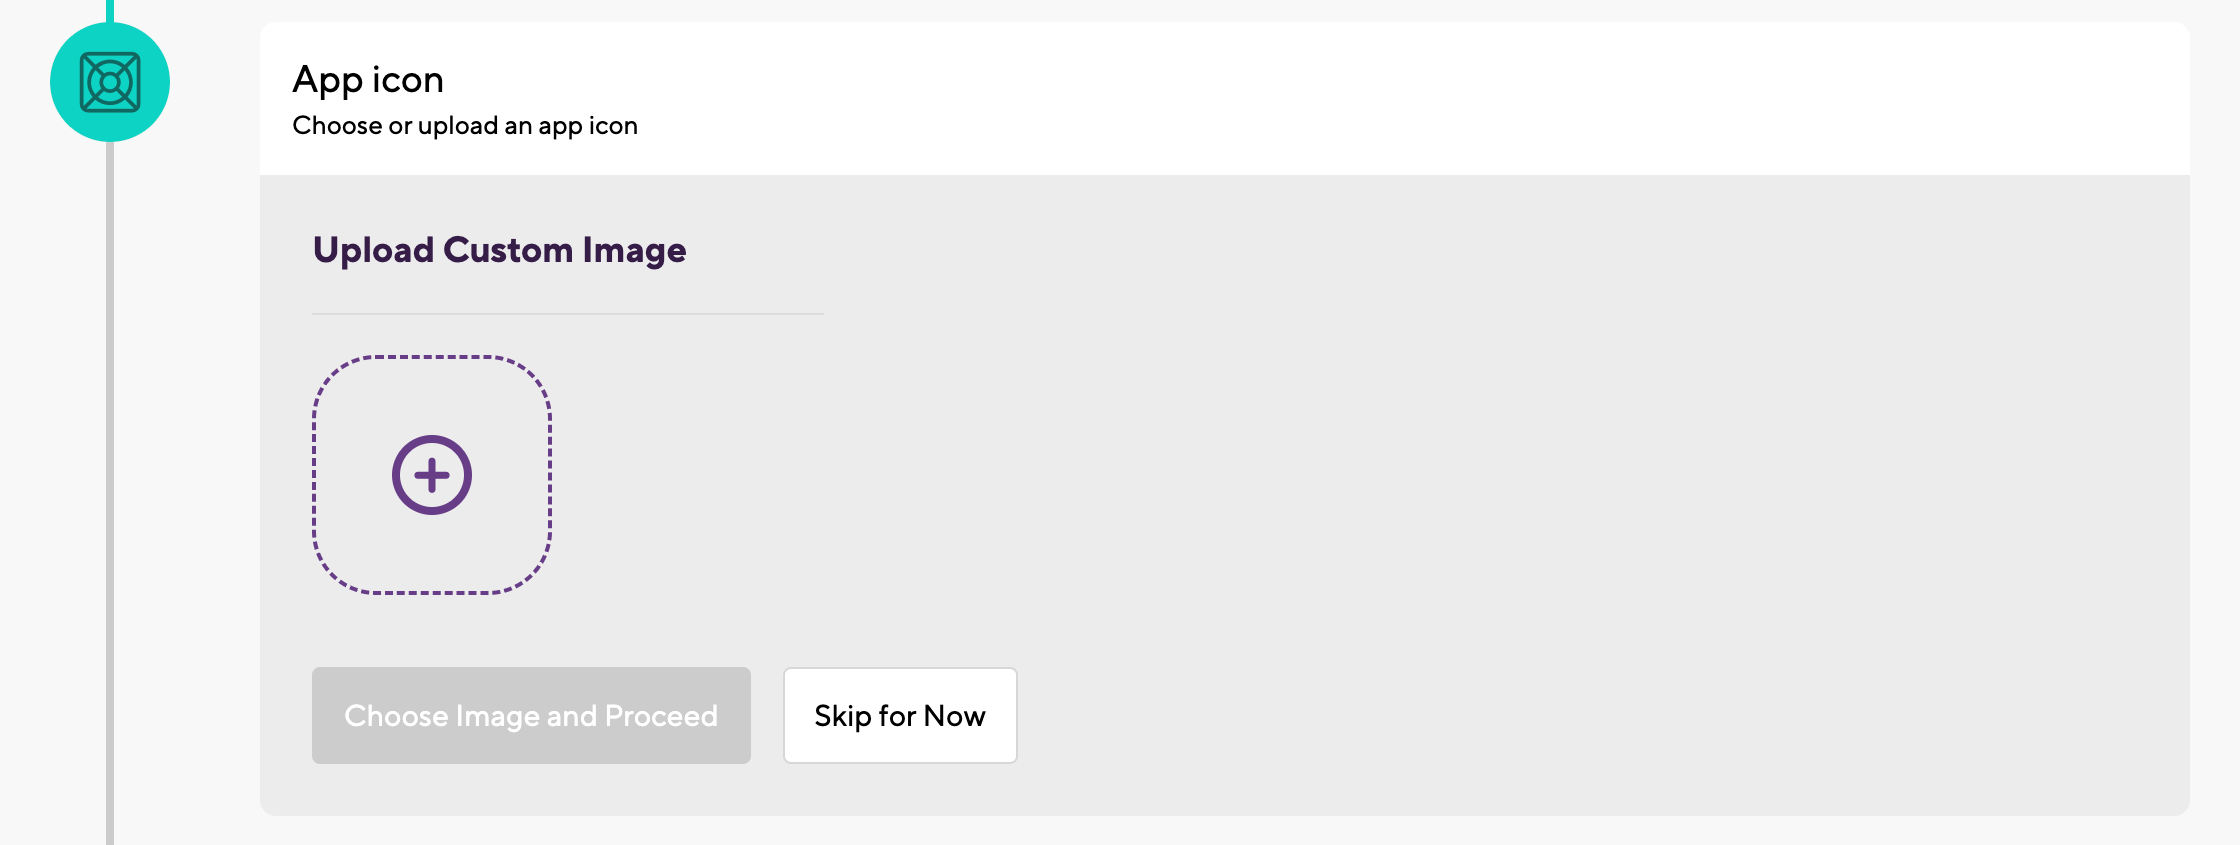Click the teal timeline segment above step circle
Screen dimensions: 2240x845
[110, 11]
